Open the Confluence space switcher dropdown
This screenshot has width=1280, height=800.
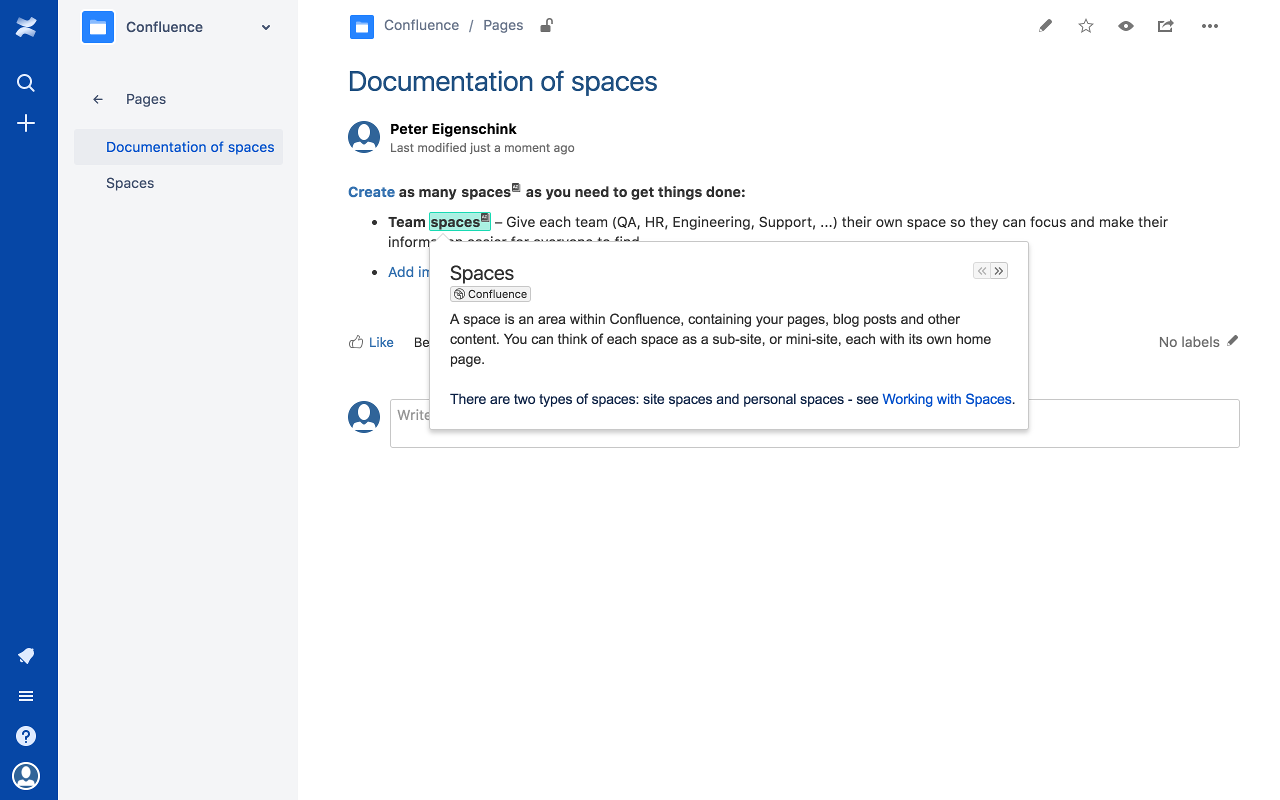(x=265, y=27)
